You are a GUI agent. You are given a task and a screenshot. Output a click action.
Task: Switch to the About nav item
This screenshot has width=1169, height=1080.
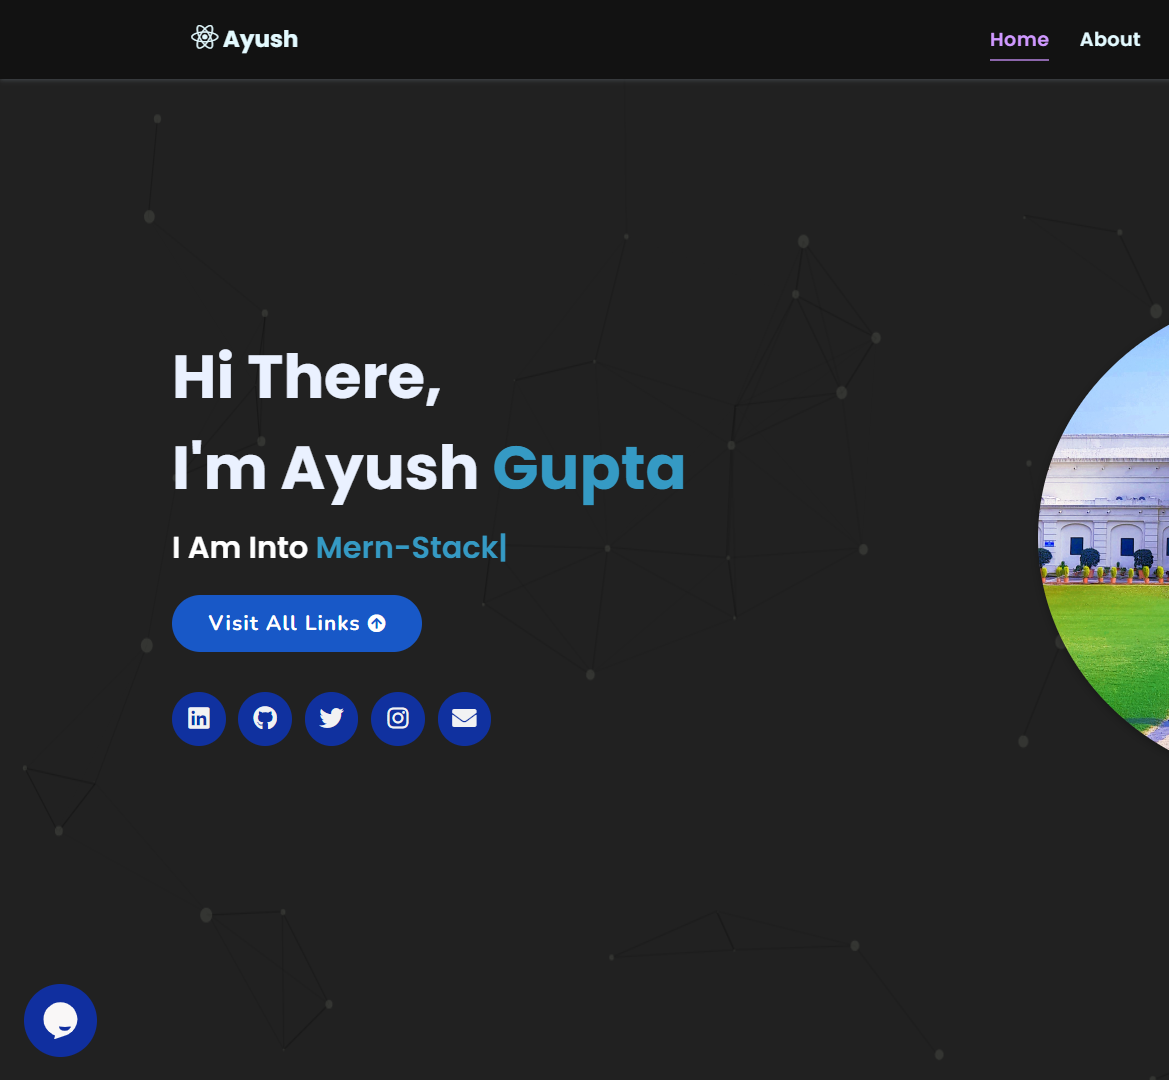(x=1109, y=39)
